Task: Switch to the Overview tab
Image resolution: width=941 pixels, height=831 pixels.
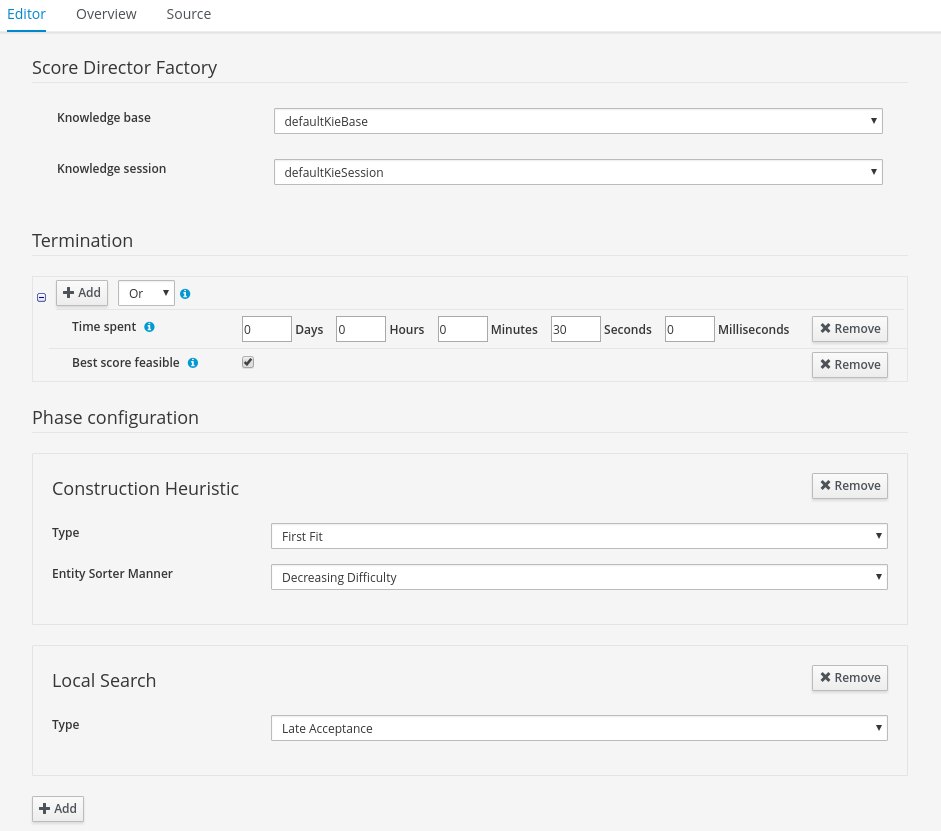Action: 106,14
